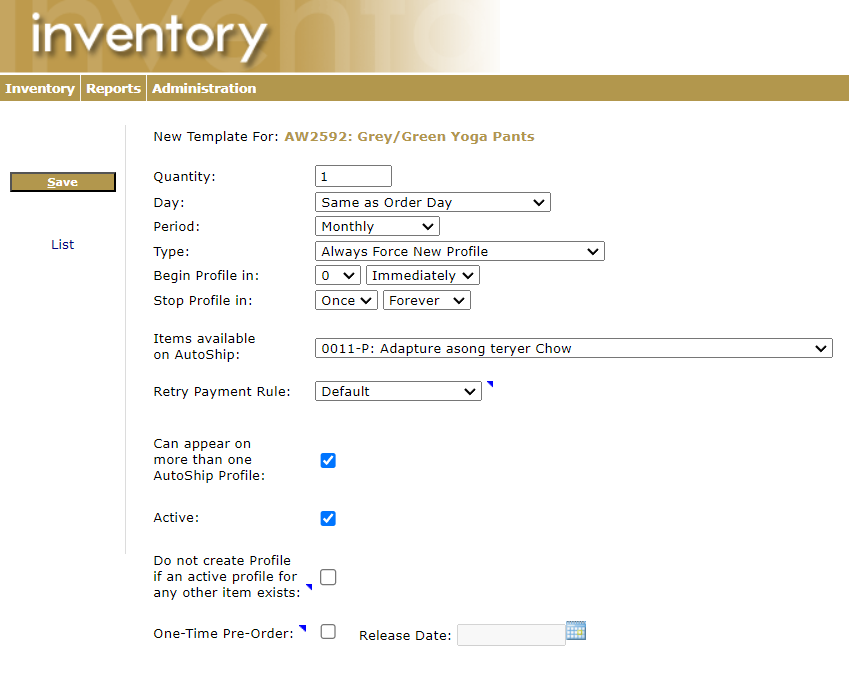Image resolution: width=849 pixels, height=675 pixels.
Task: Click the Save button
Action: coord(63,182)
